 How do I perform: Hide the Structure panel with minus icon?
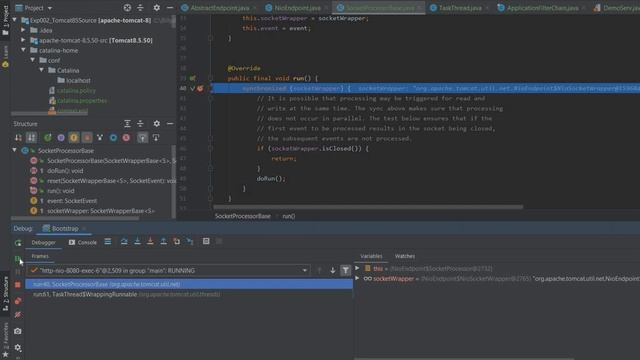(x=170, y=124)
